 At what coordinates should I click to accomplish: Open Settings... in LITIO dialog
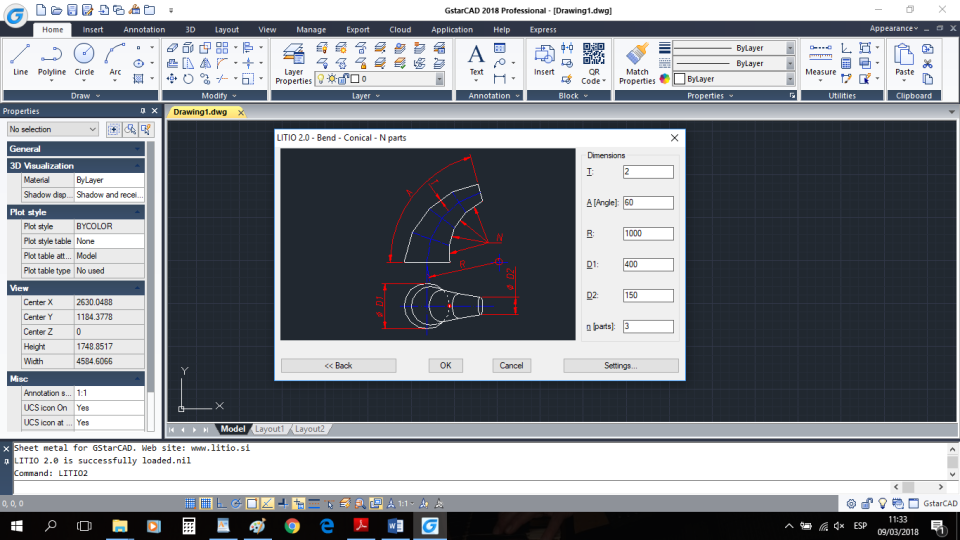(621, 366)
